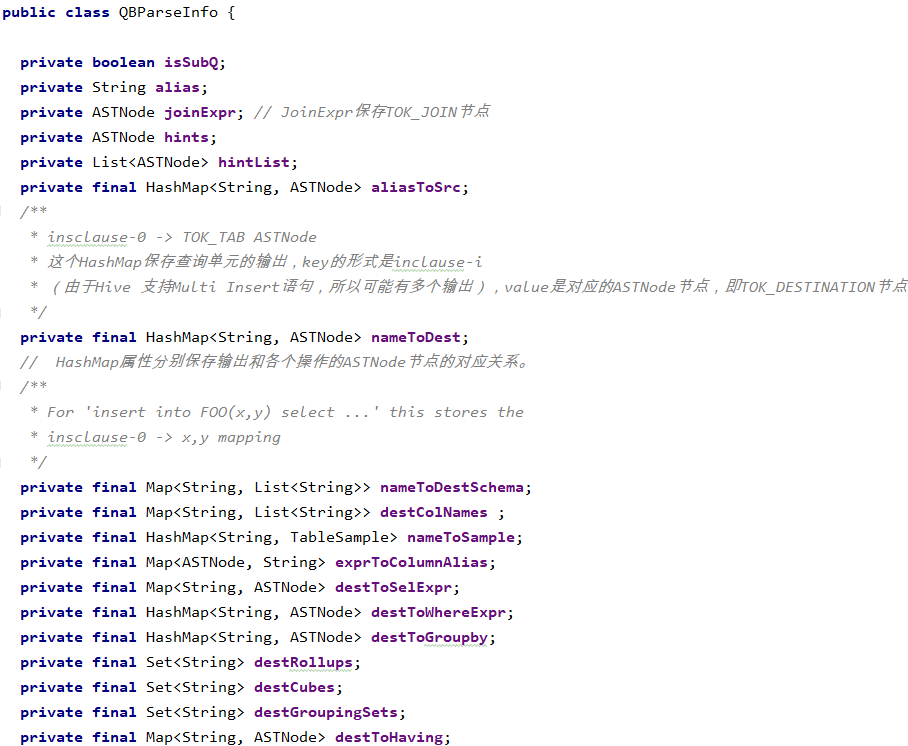Click the destCubes field
908x746 pixels.
coord(294,688)
